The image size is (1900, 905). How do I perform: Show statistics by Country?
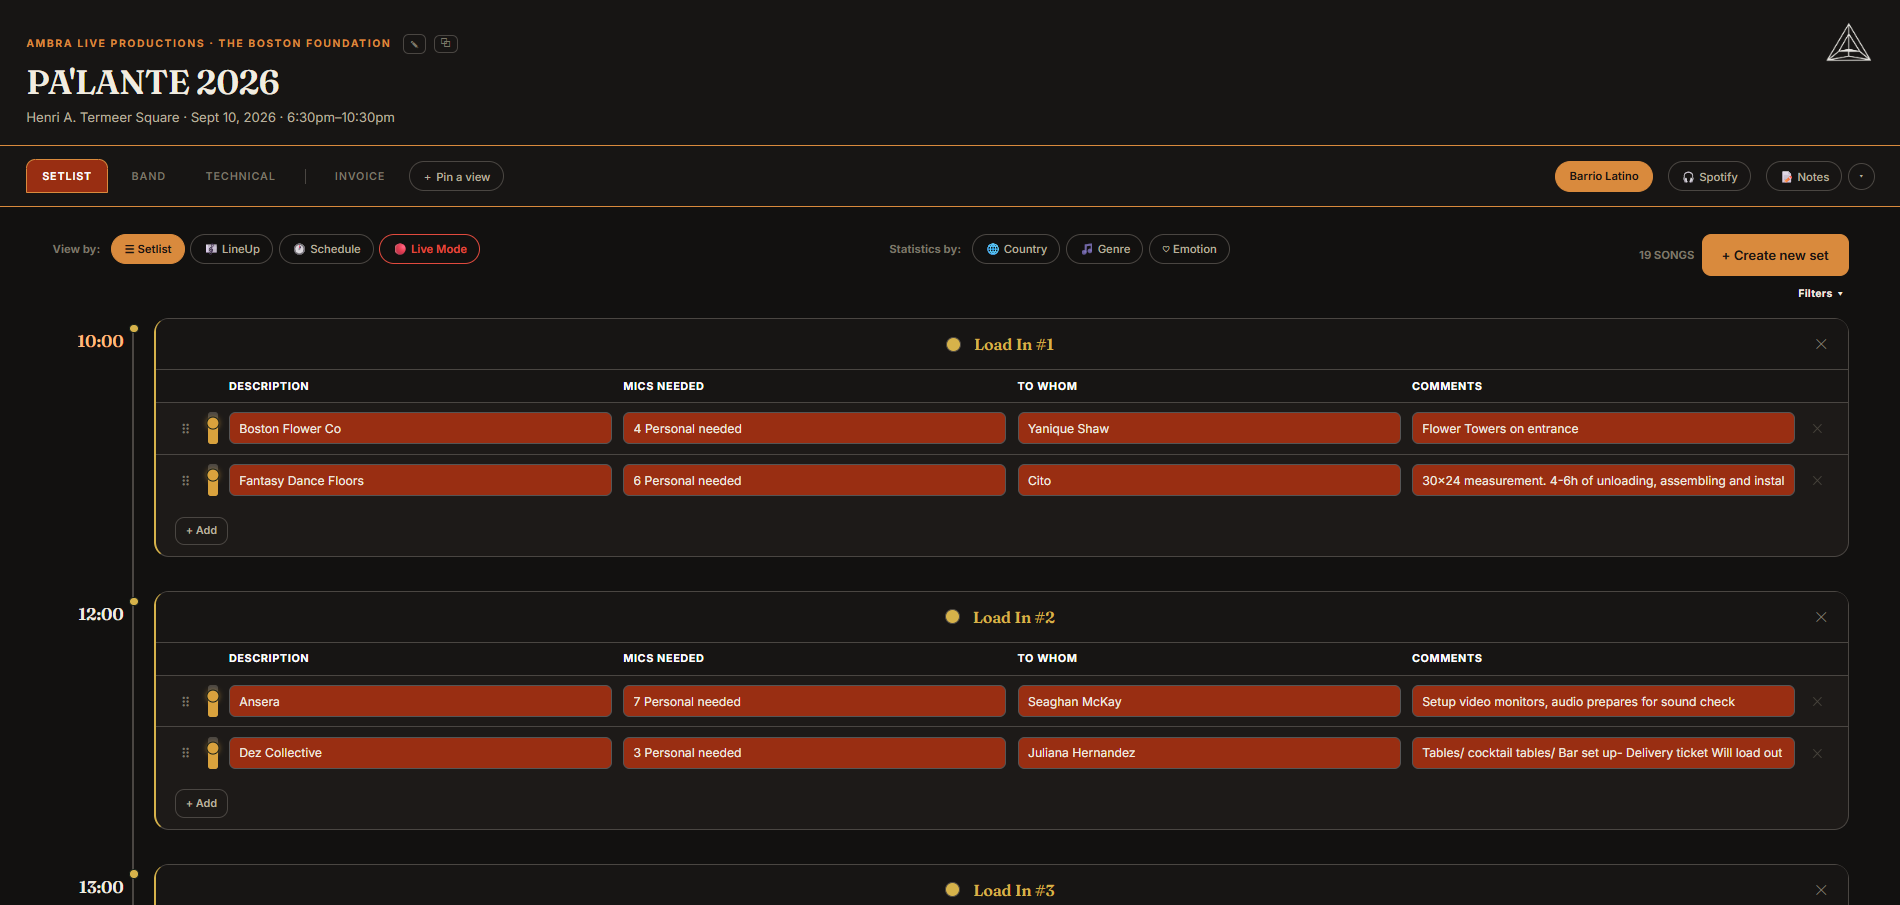pyautogui.click(x=1016, y=249)
